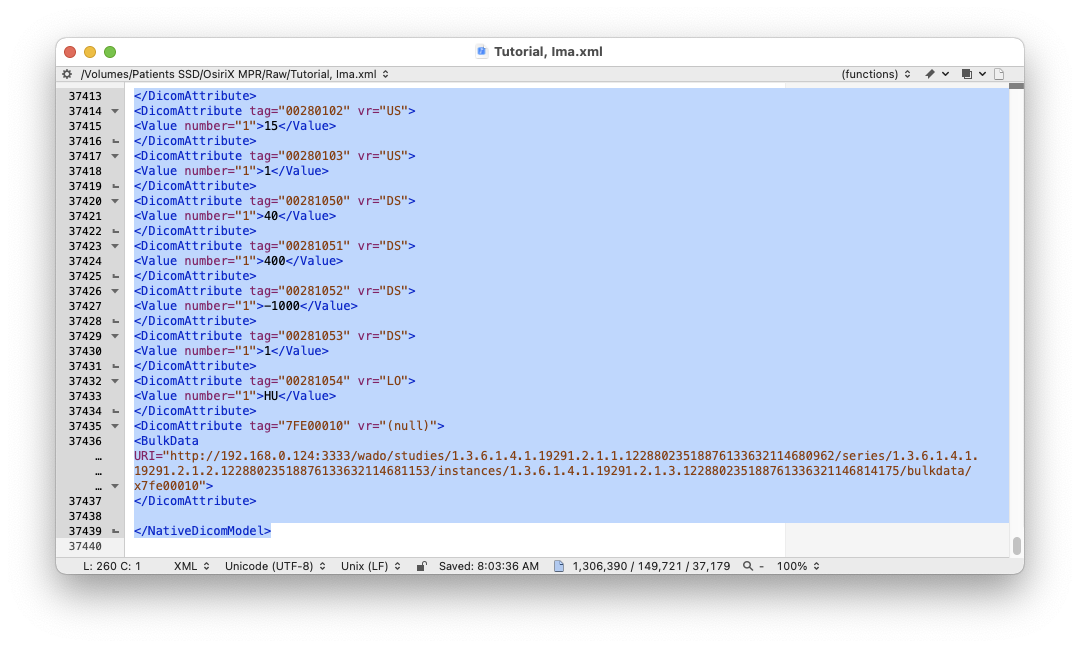Collapse the fold at line 37429

pyautogui.click(x=115, y=336)
